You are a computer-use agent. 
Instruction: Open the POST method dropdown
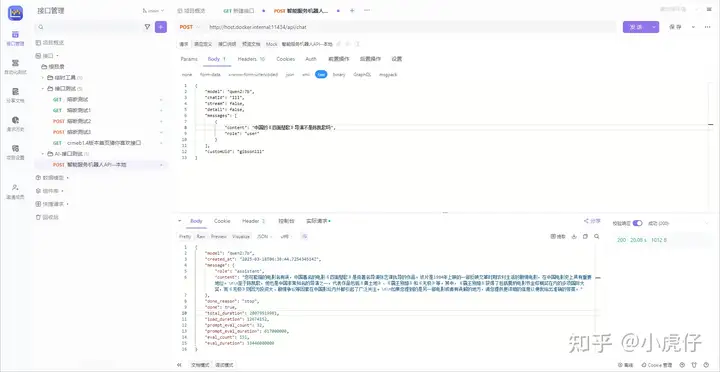(190, 27)
